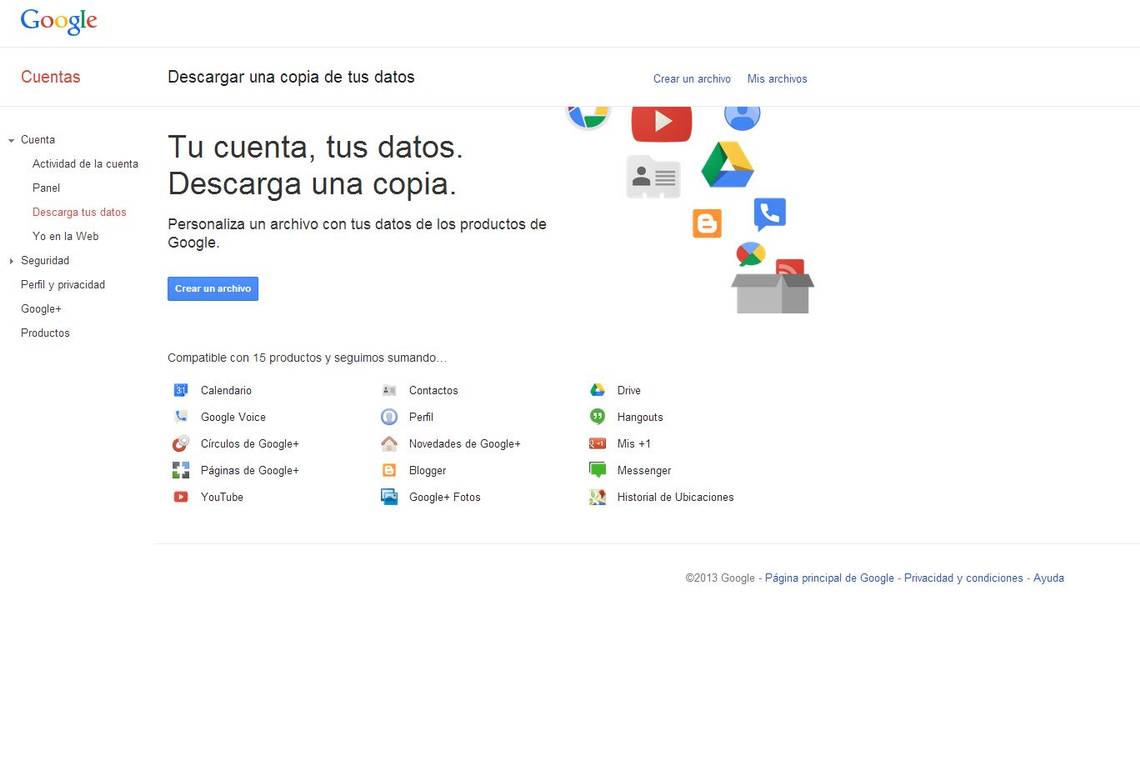Click the Círculos de Google+ icon
This screenshot has width=1140, height=760.
181,444
